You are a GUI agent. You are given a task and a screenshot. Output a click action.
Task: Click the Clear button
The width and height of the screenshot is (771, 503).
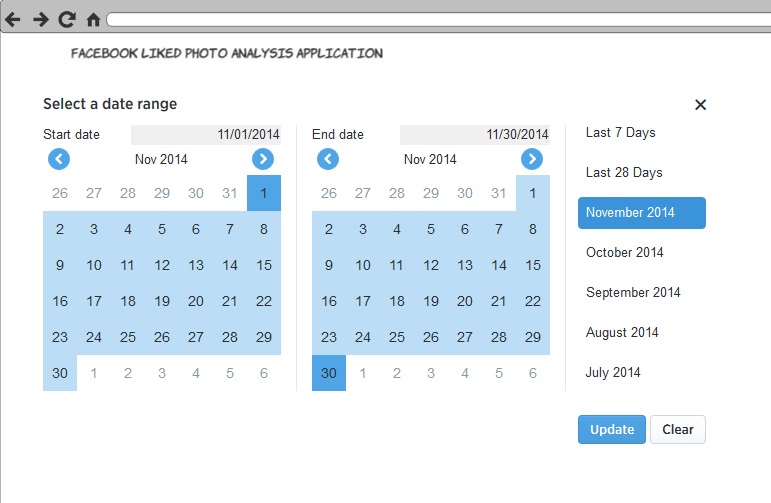coord(678,429)
